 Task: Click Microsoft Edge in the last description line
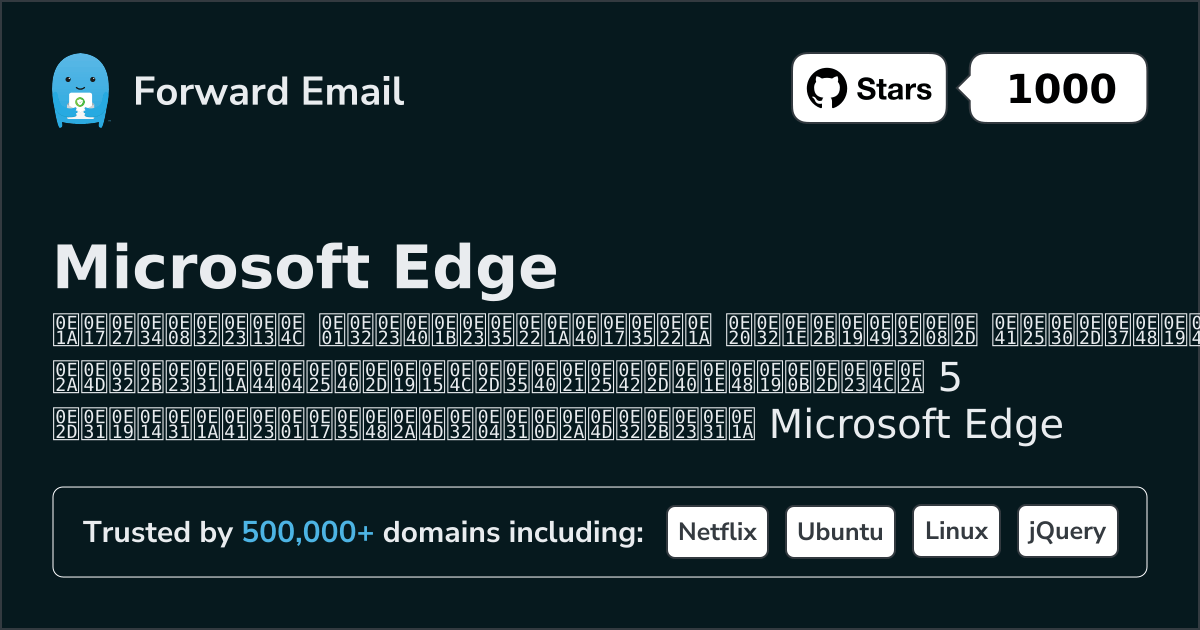pos(915,425)
